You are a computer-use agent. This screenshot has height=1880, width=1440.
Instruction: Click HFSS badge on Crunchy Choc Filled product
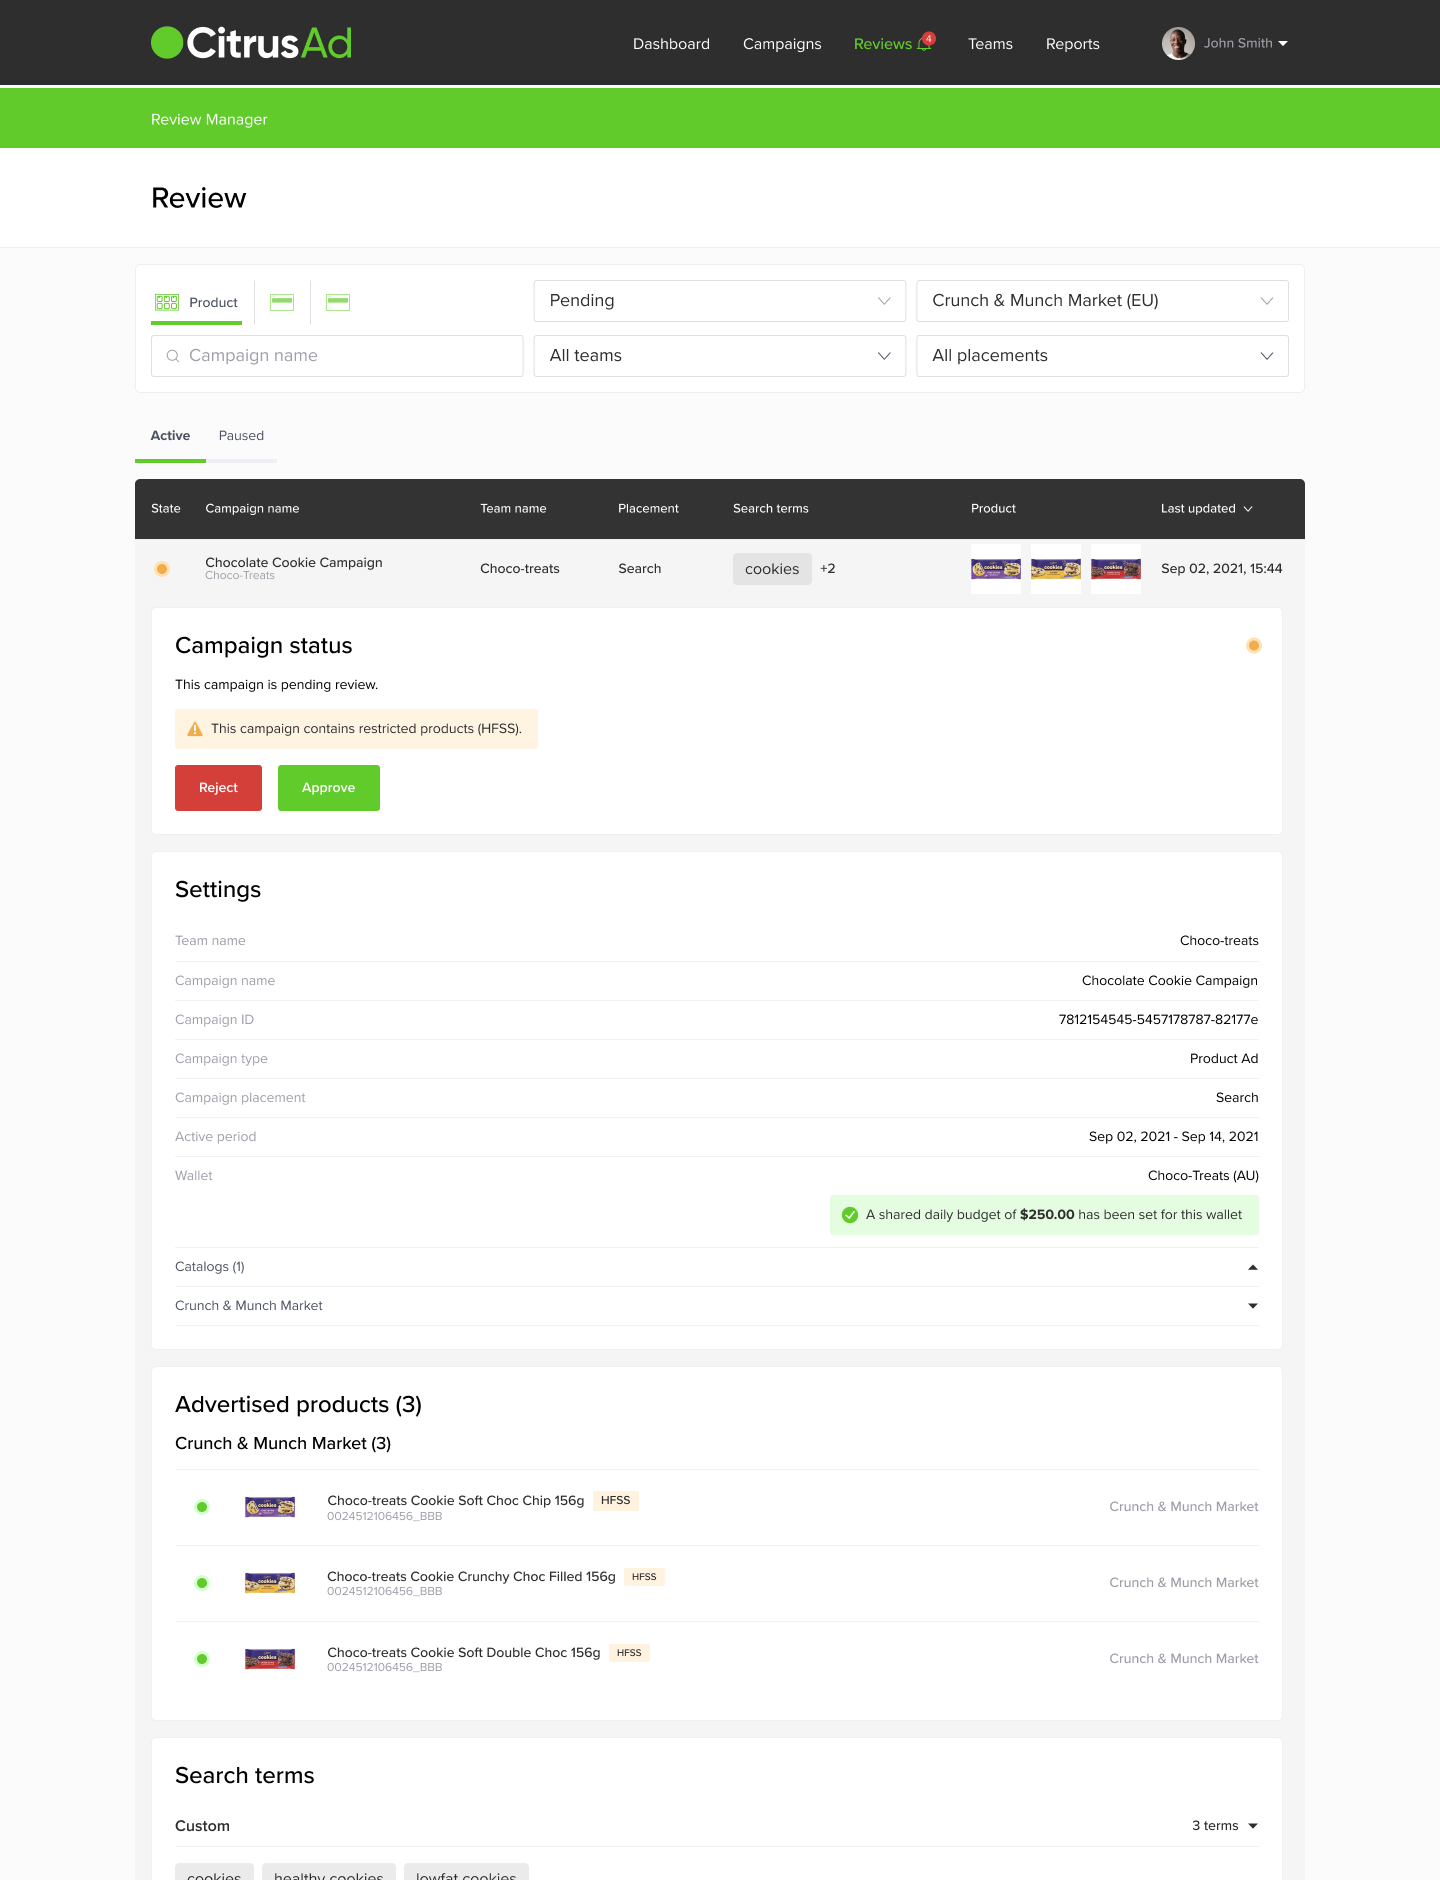pos(644,1577)
